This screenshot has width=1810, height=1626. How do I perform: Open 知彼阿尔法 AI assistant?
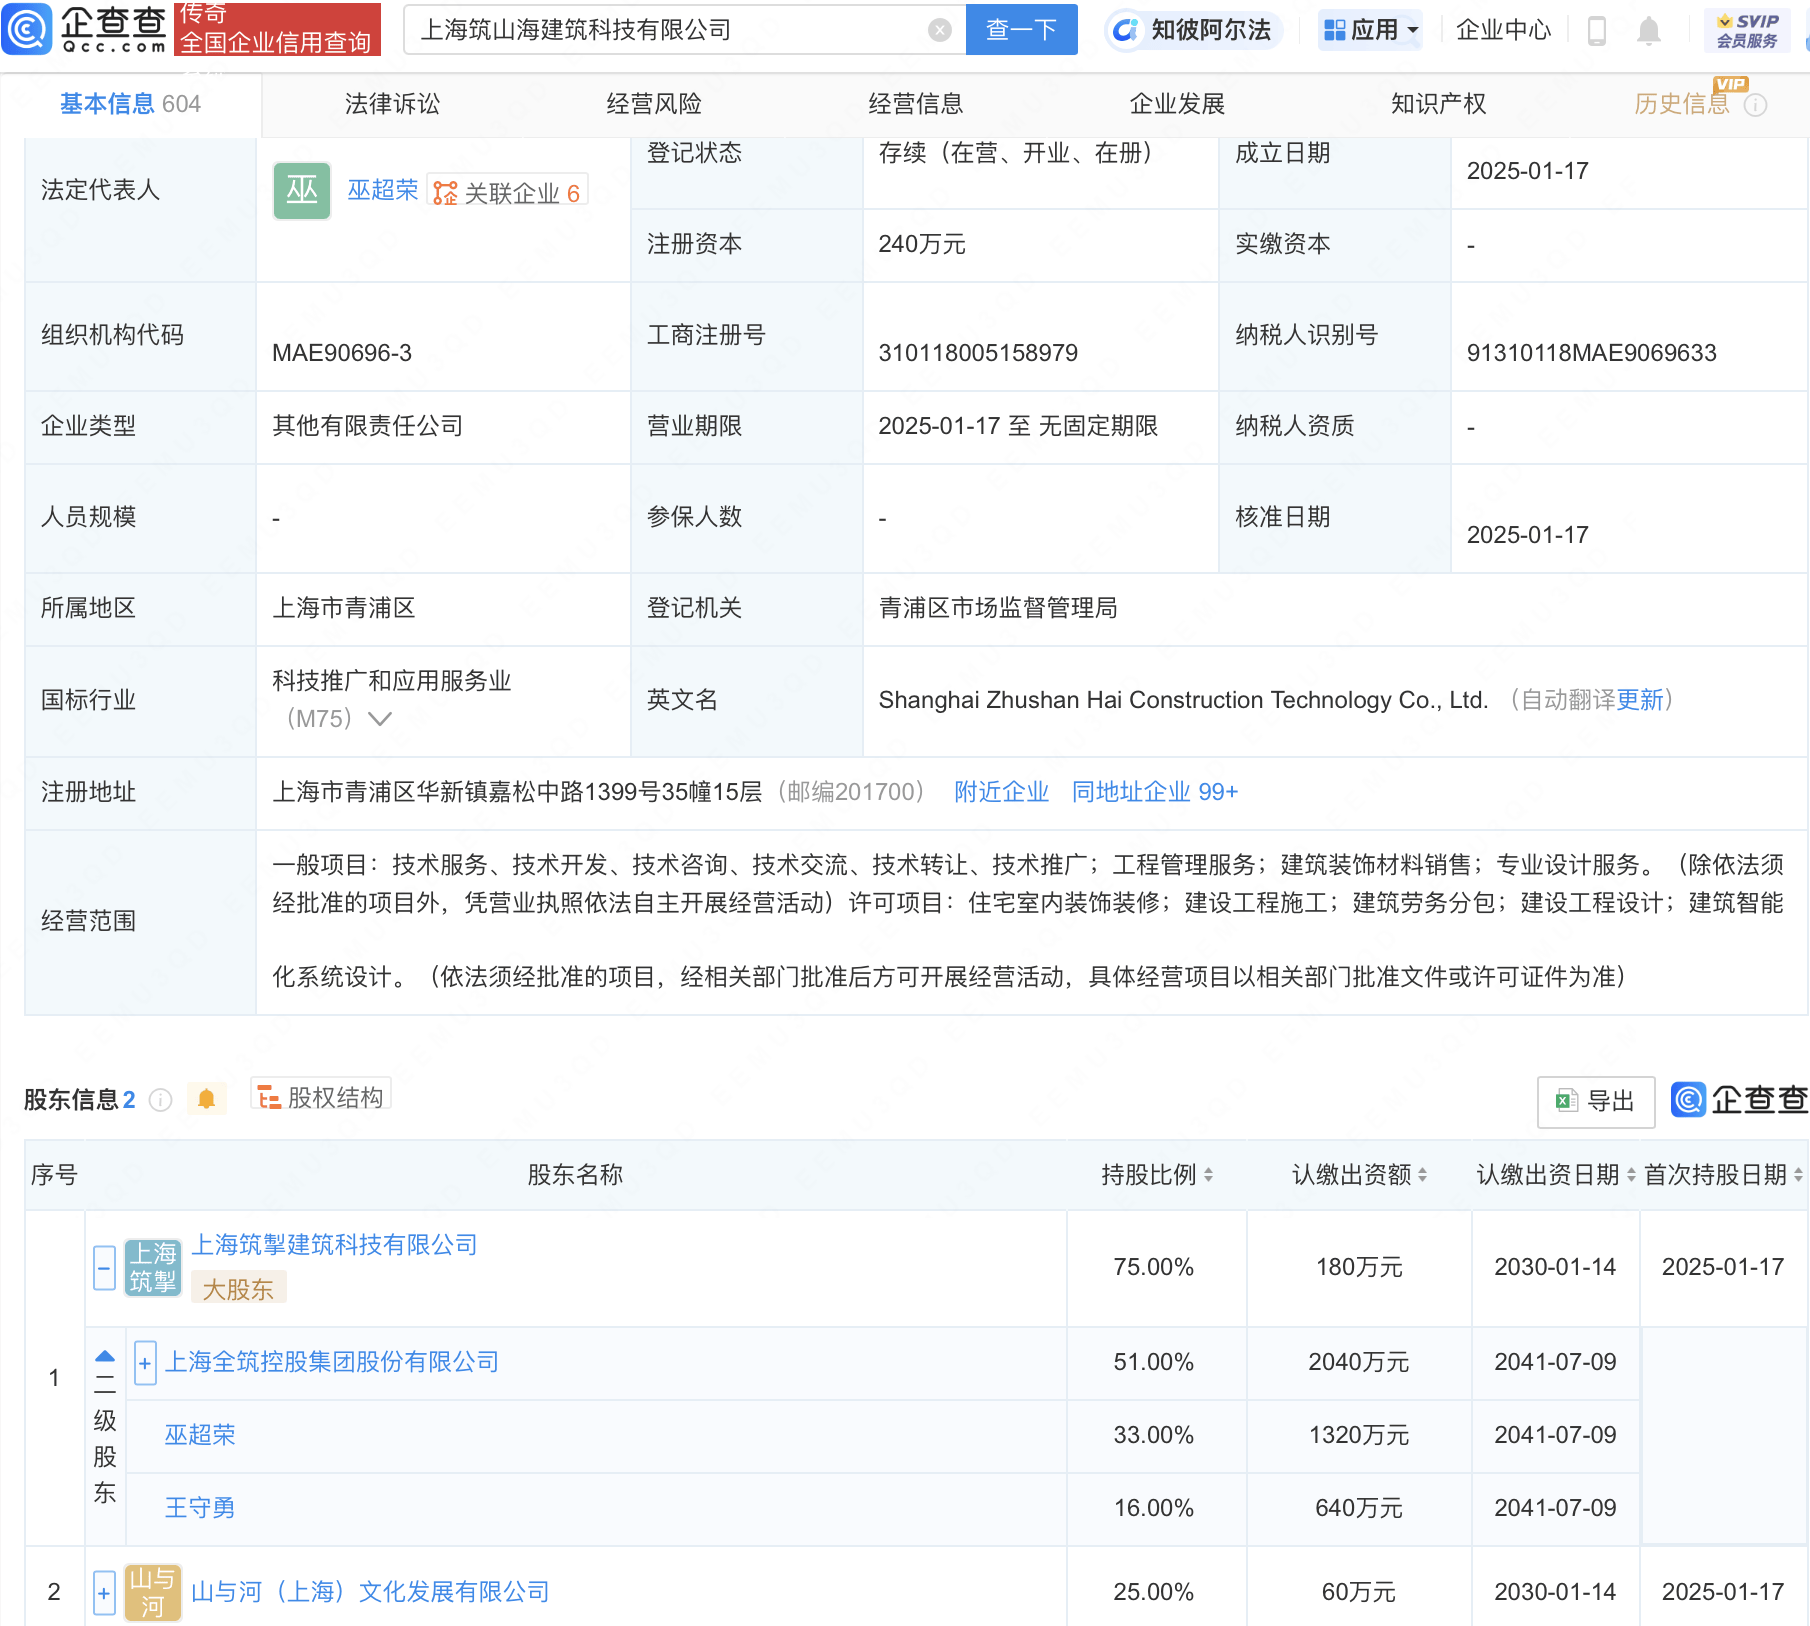[1193, 30]
